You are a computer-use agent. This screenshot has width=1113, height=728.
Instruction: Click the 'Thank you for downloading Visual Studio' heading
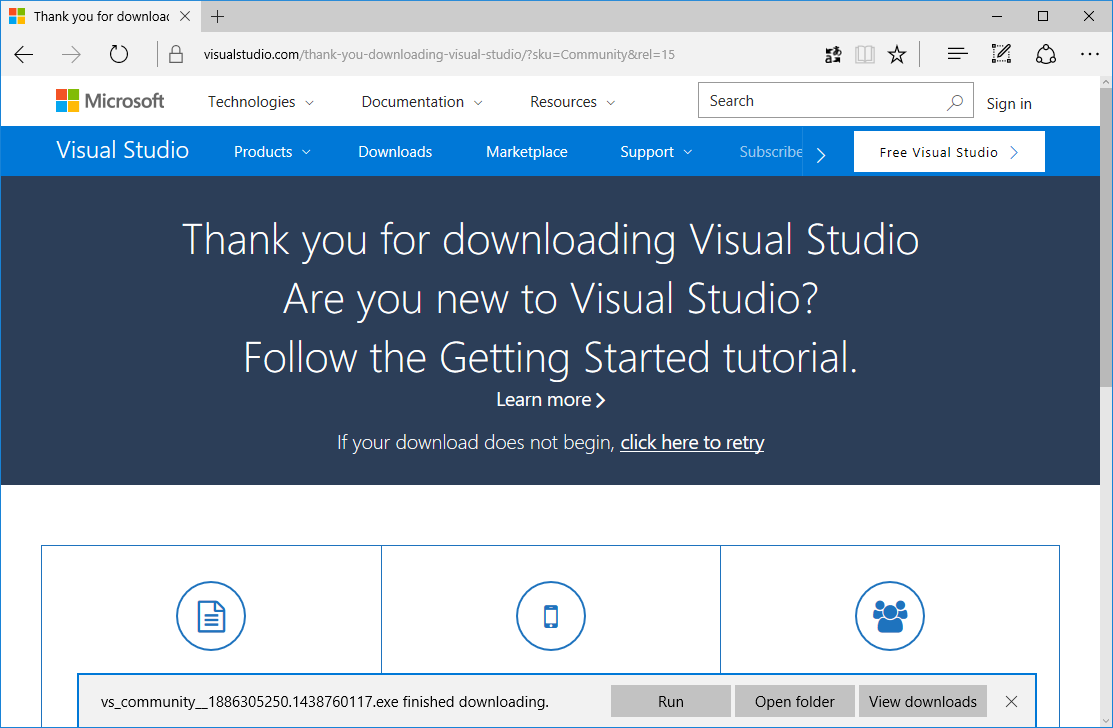(551, 239)
